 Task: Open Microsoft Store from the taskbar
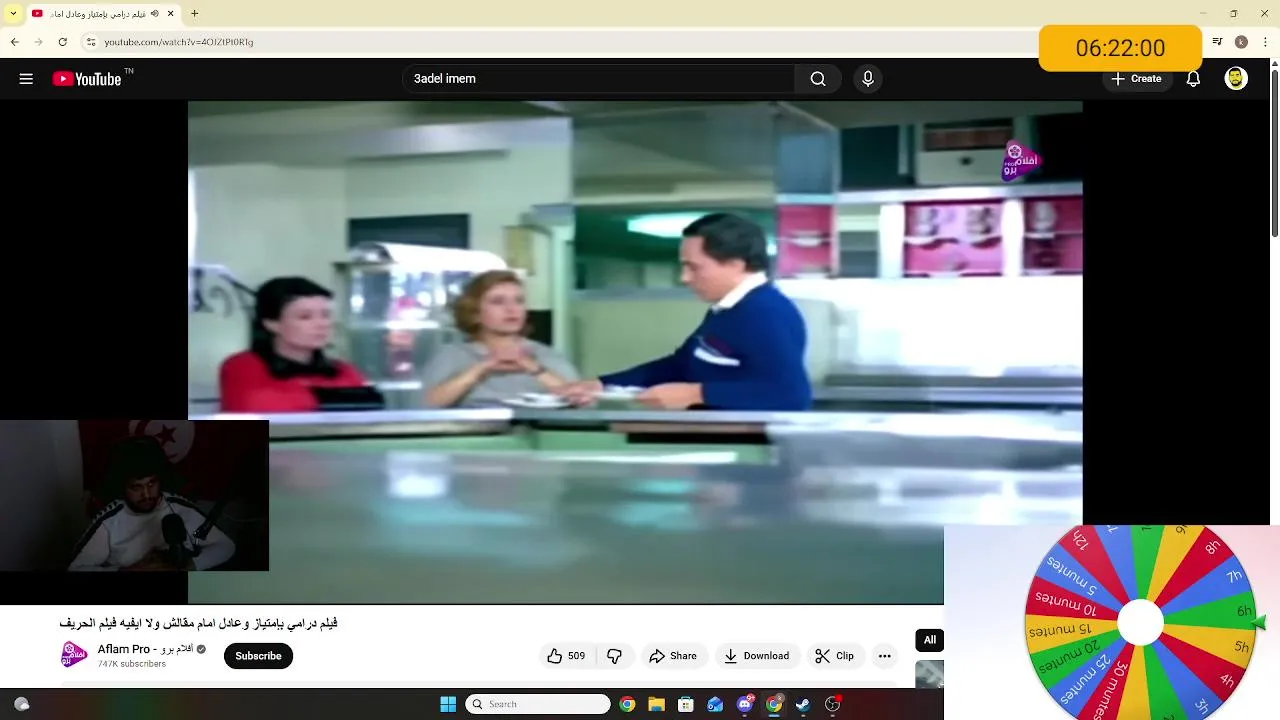point(686,704)
